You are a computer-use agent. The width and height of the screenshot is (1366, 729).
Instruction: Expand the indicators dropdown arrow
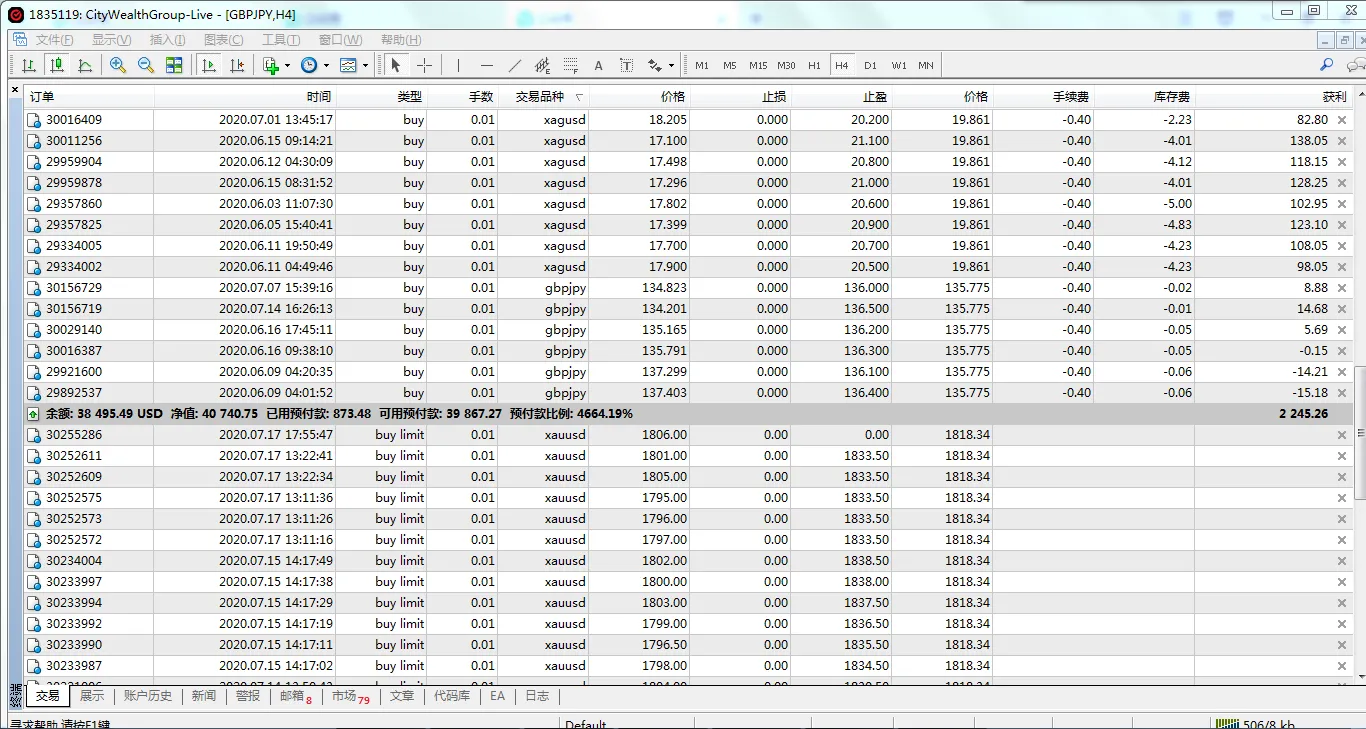[x=287, y=66]
